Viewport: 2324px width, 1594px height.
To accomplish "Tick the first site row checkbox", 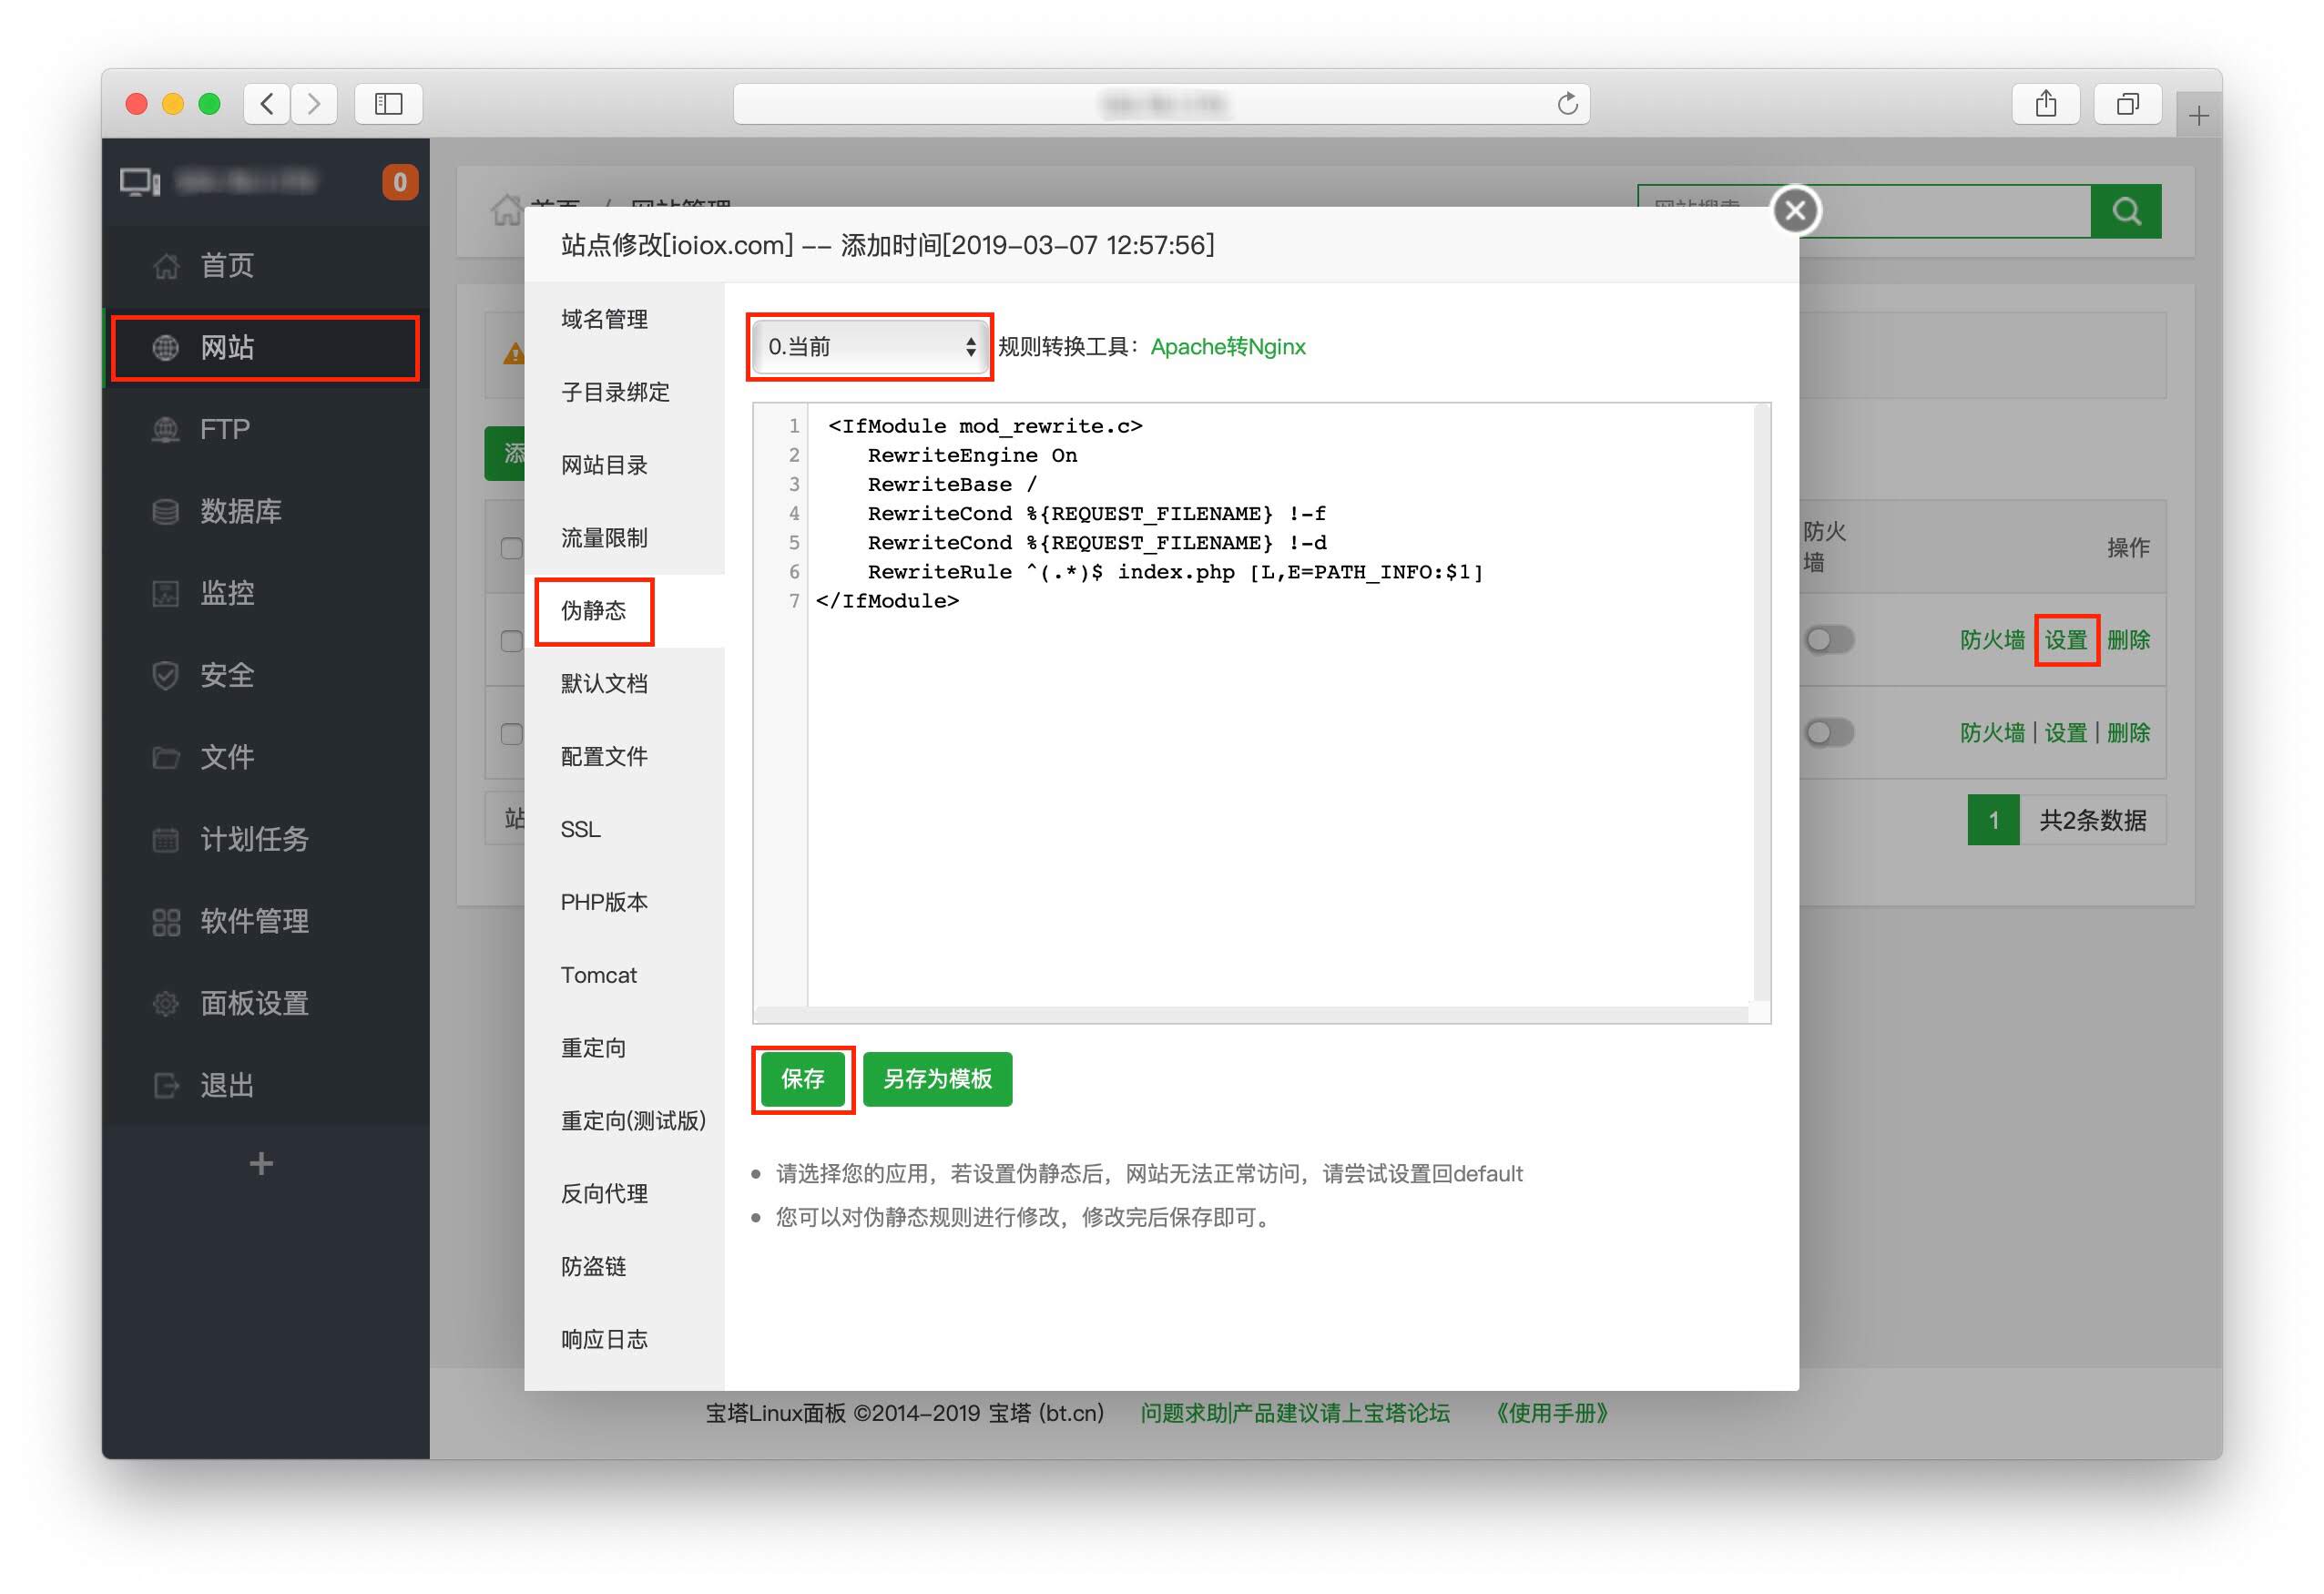I will click(511, 640).
